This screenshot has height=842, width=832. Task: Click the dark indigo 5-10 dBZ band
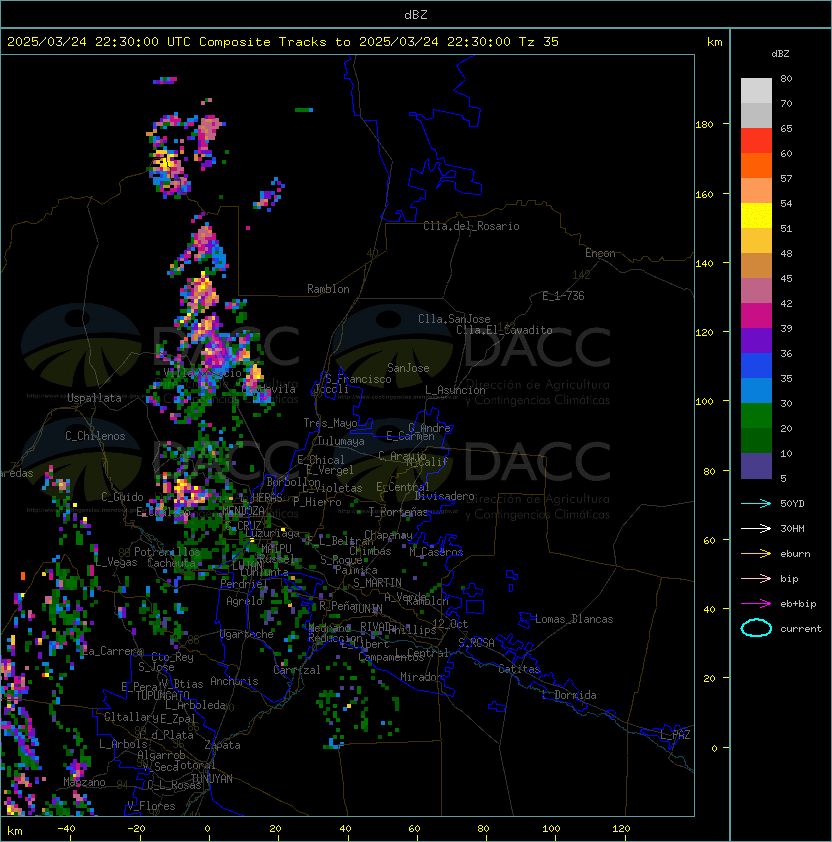point(756,466)
